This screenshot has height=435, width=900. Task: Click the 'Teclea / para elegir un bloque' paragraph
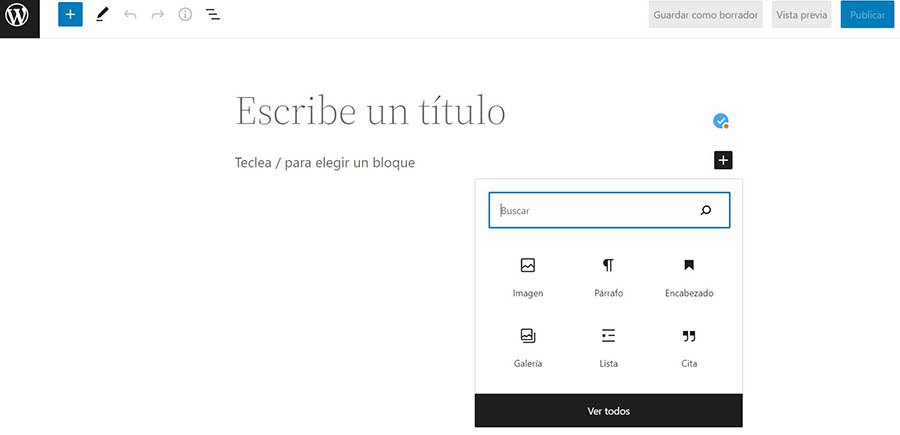coord(325,162)
